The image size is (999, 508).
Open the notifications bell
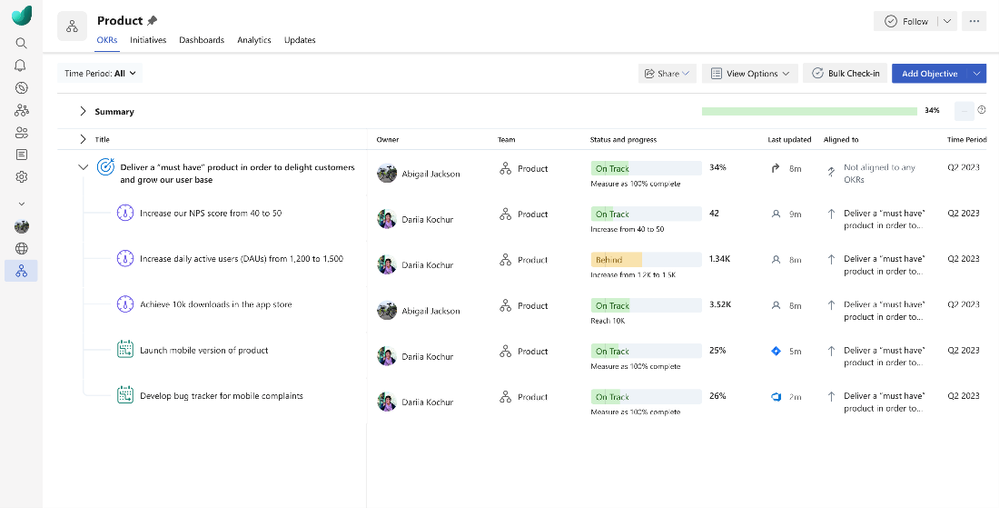(x=21, y=66)
